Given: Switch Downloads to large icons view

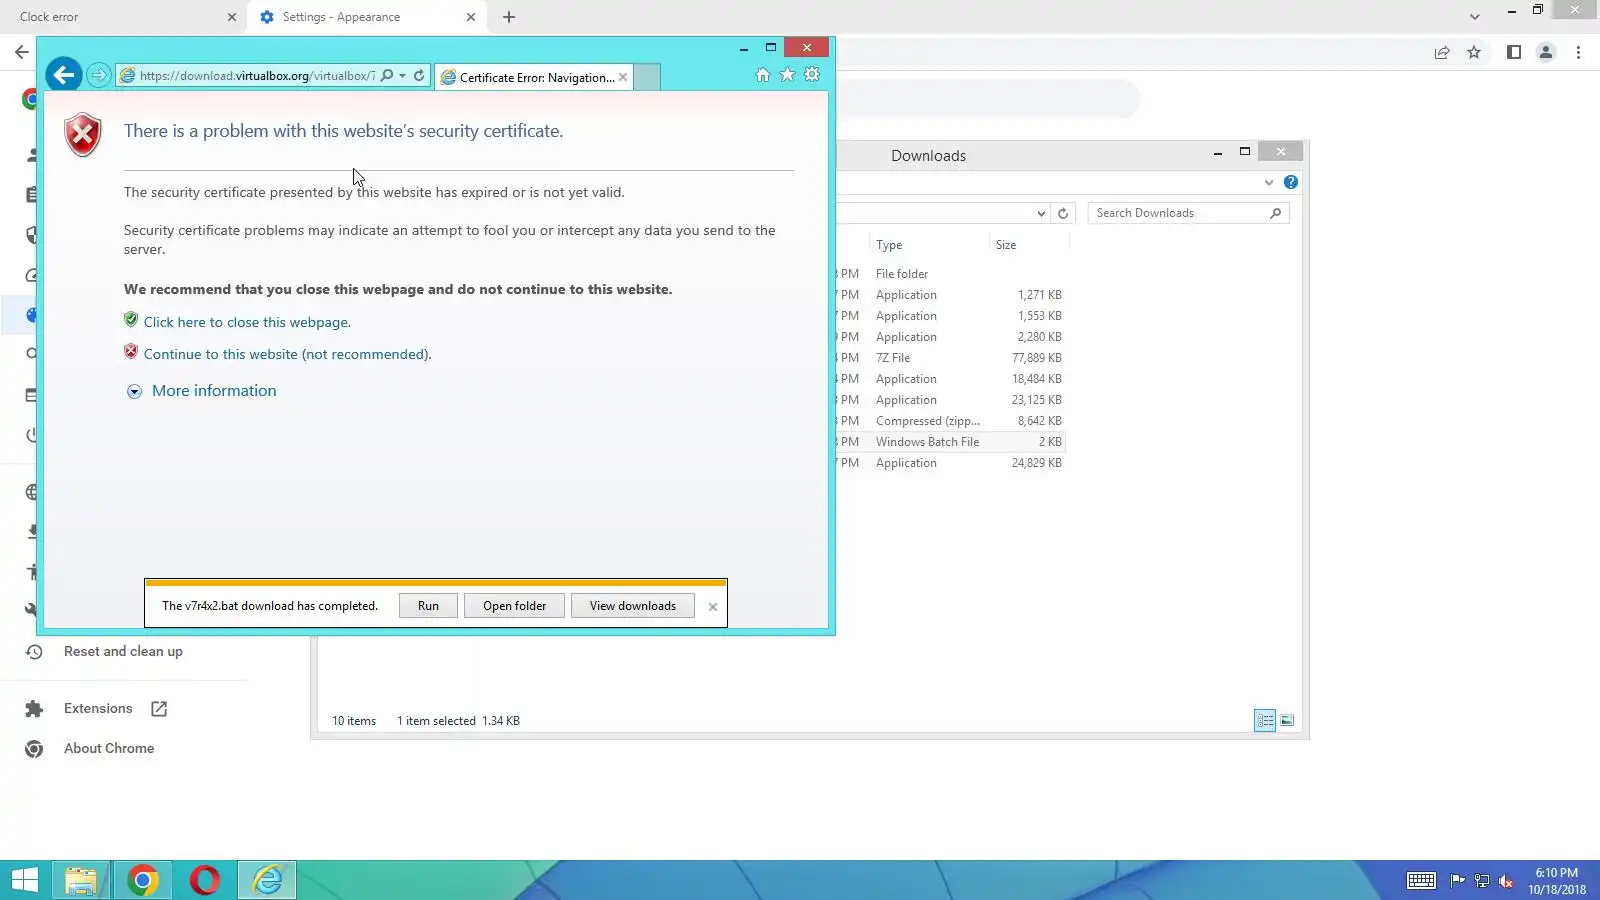Looking at the screenshot, I should pyautogui.click(x=1287, y=721).
